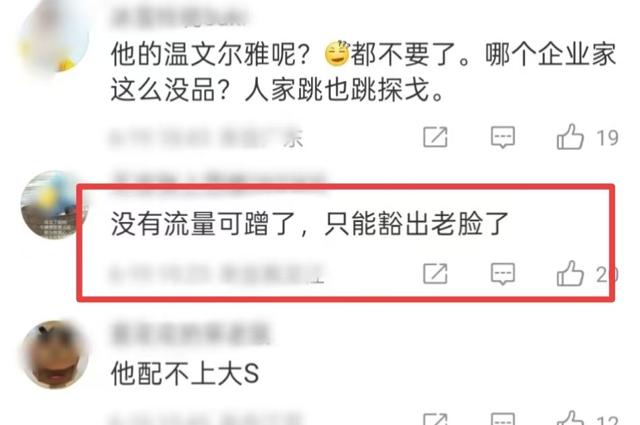
Task: Open the first commenter's yellow avatar
Action: pos(54,37)
